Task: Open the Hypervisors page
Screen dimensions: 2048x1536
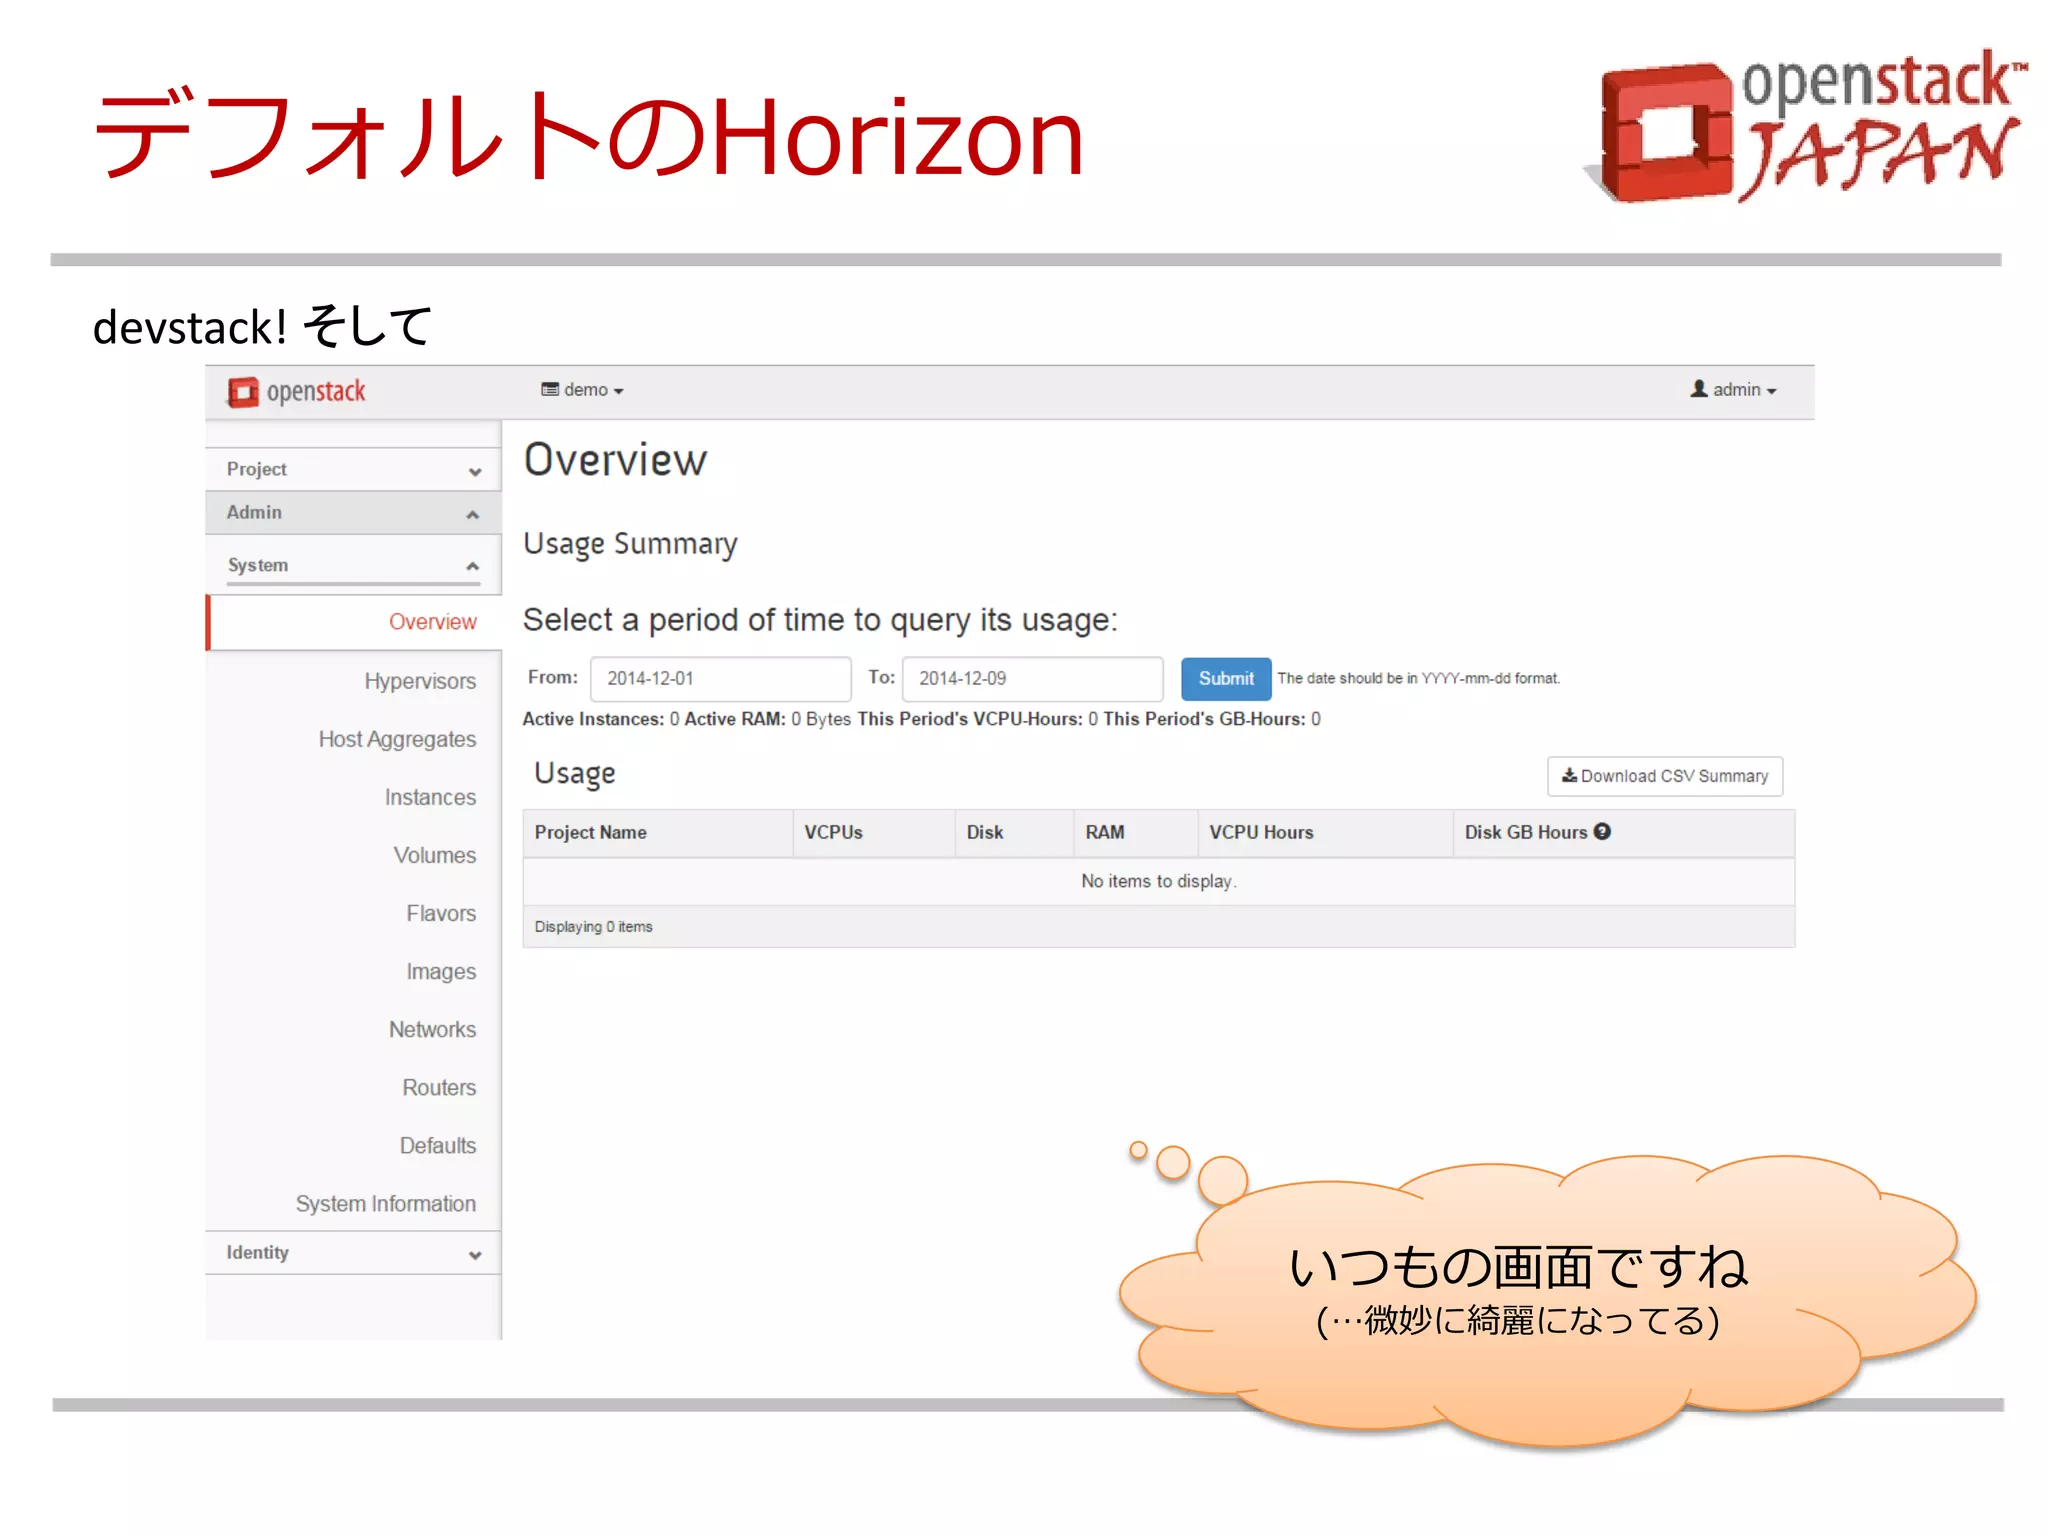Action: [420, 681]
